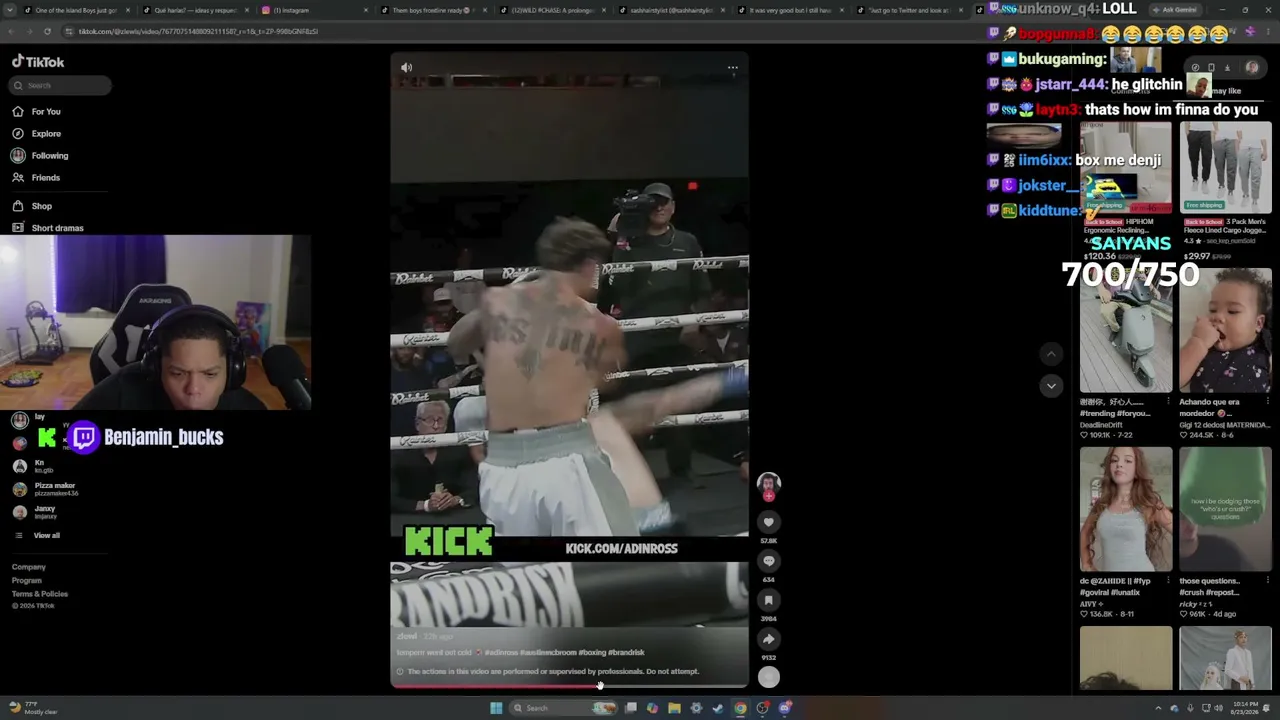
Task: Click the TikTok search field
Action: (x=60, y=85)
